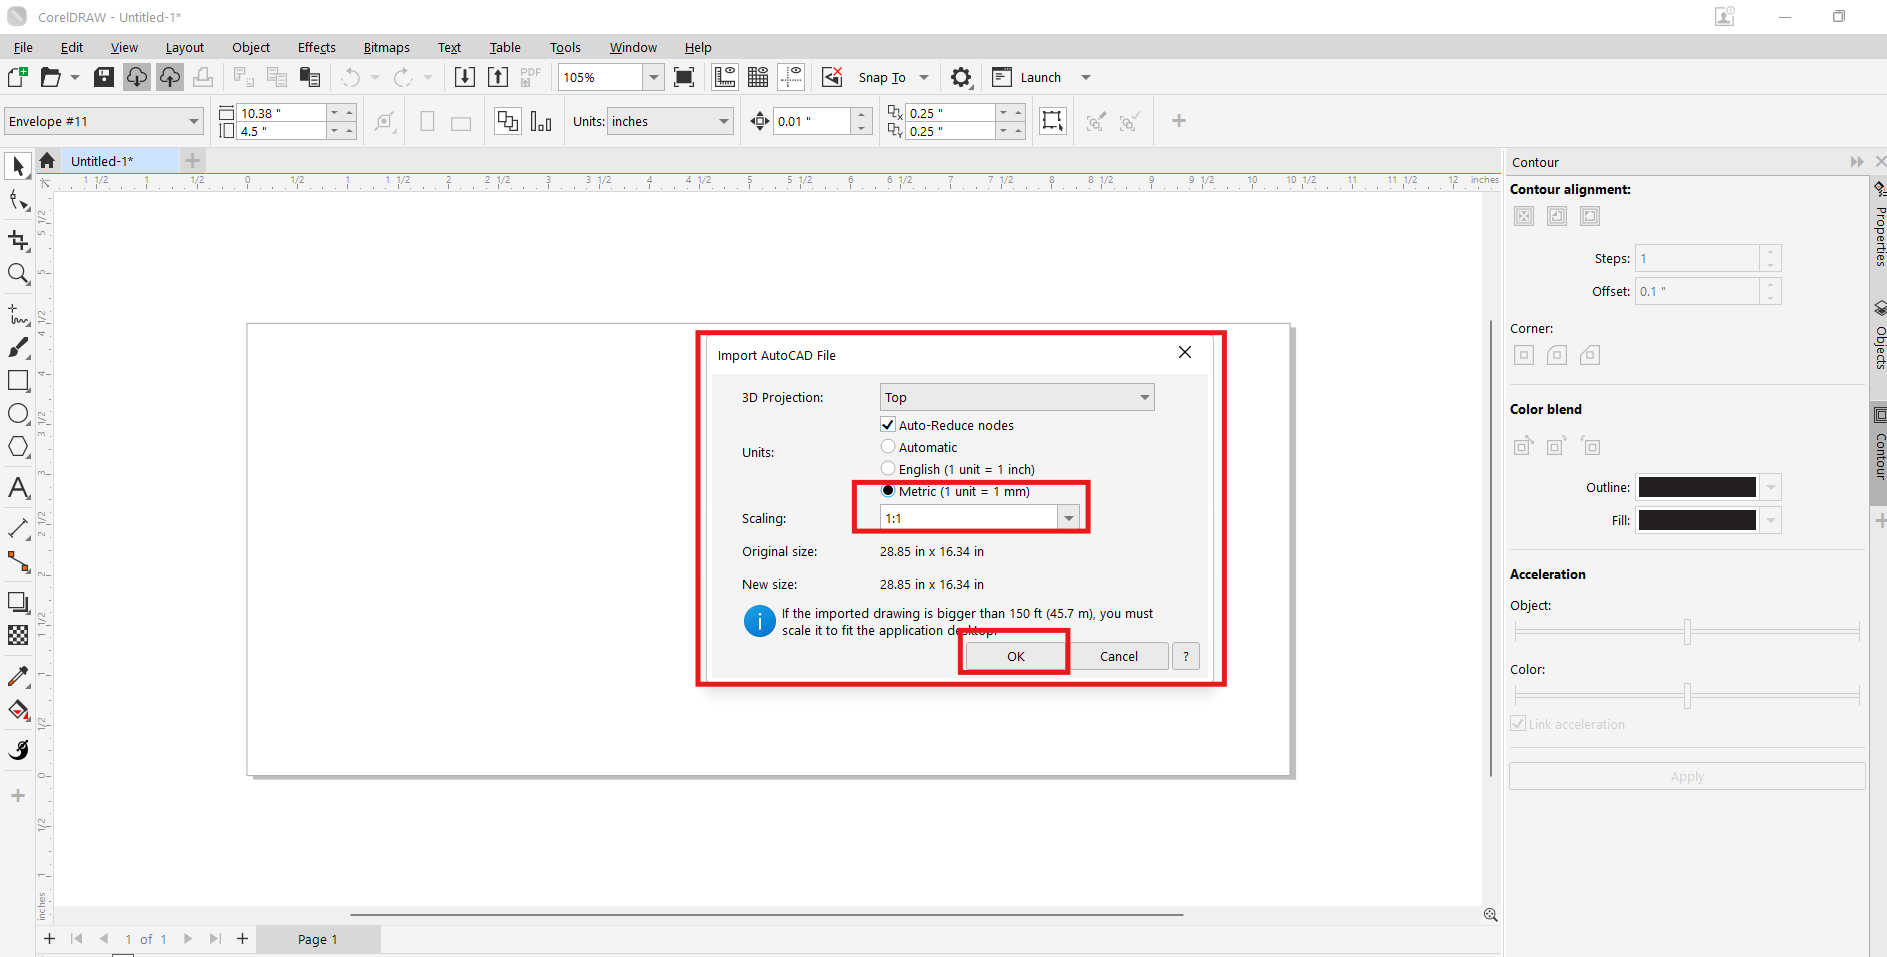Image resolution: width=1887 pixels, height=957 pixels.
Task: Choose Outside contour alignment
Action: [x=1590, y=216]
